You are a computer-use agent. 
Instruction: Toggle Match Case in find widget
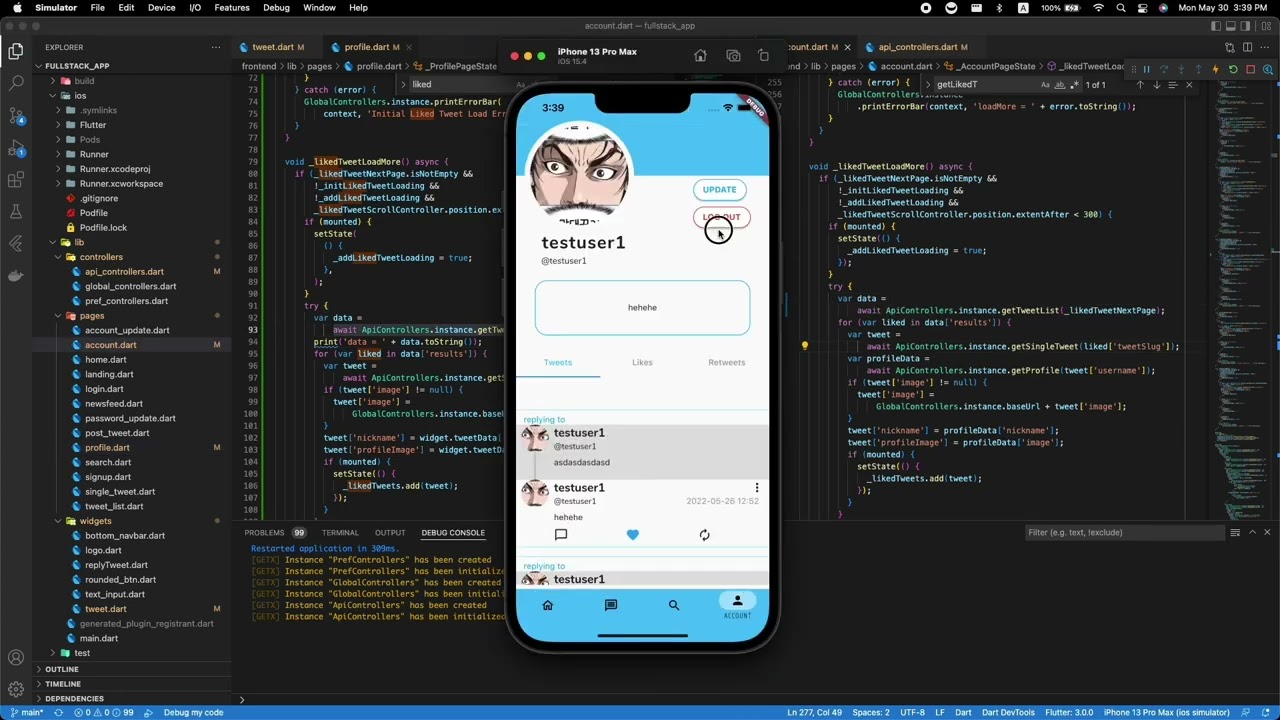pyautogui.click(x=1045, y=85)
